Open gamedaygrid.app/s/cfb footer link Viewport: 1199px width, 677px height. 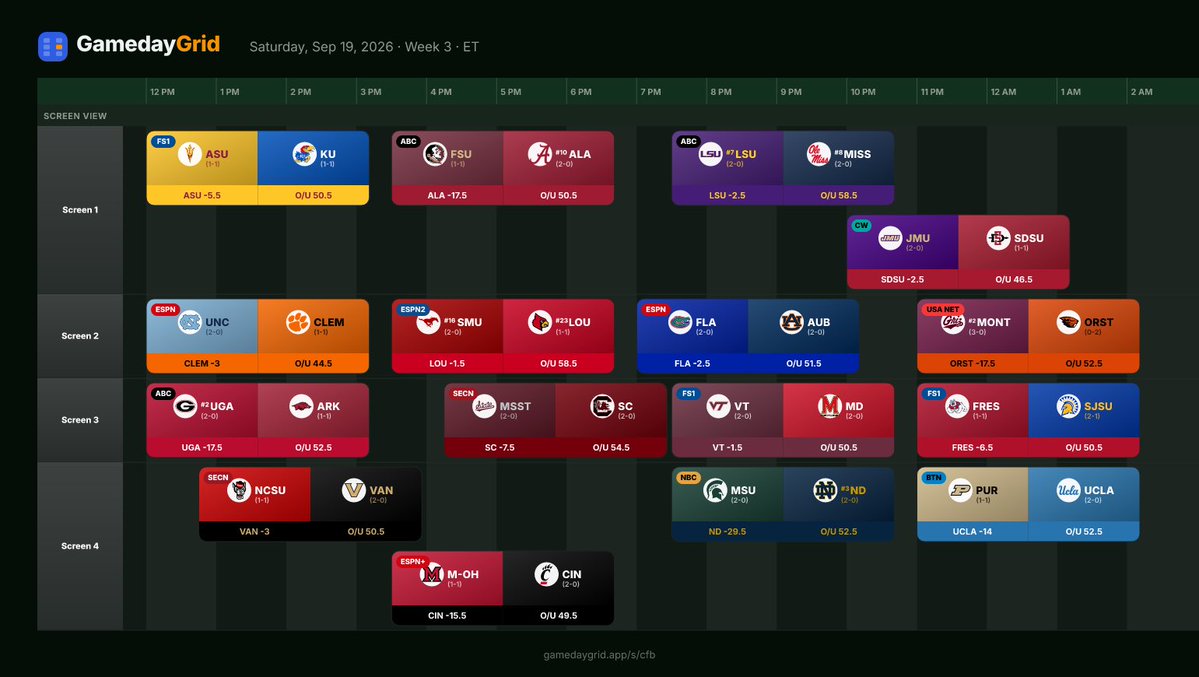click(x=600, y=655)
